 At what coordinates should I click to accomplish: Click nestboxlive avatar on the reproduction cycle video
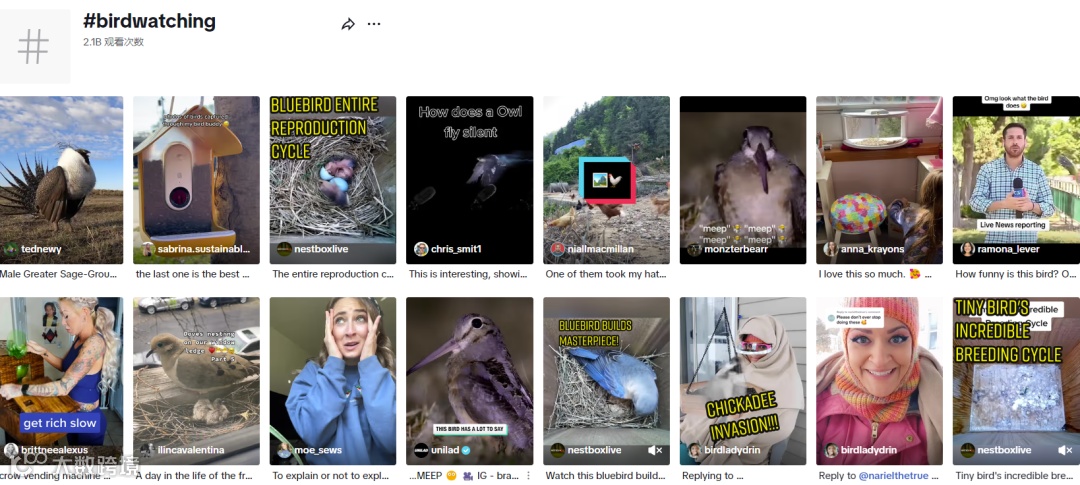[284, 249]
